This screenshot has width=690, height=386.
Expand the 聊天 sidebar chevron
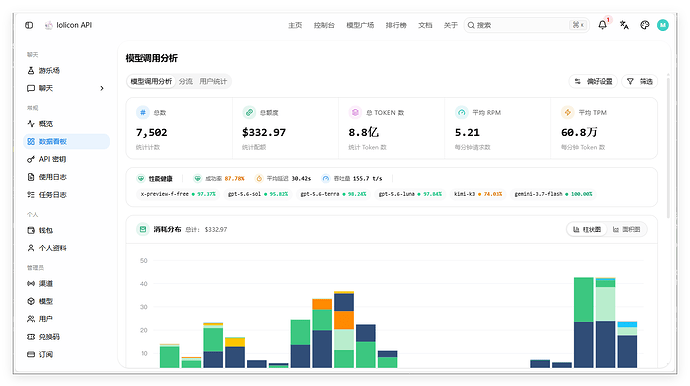click(x=102, y=88)
